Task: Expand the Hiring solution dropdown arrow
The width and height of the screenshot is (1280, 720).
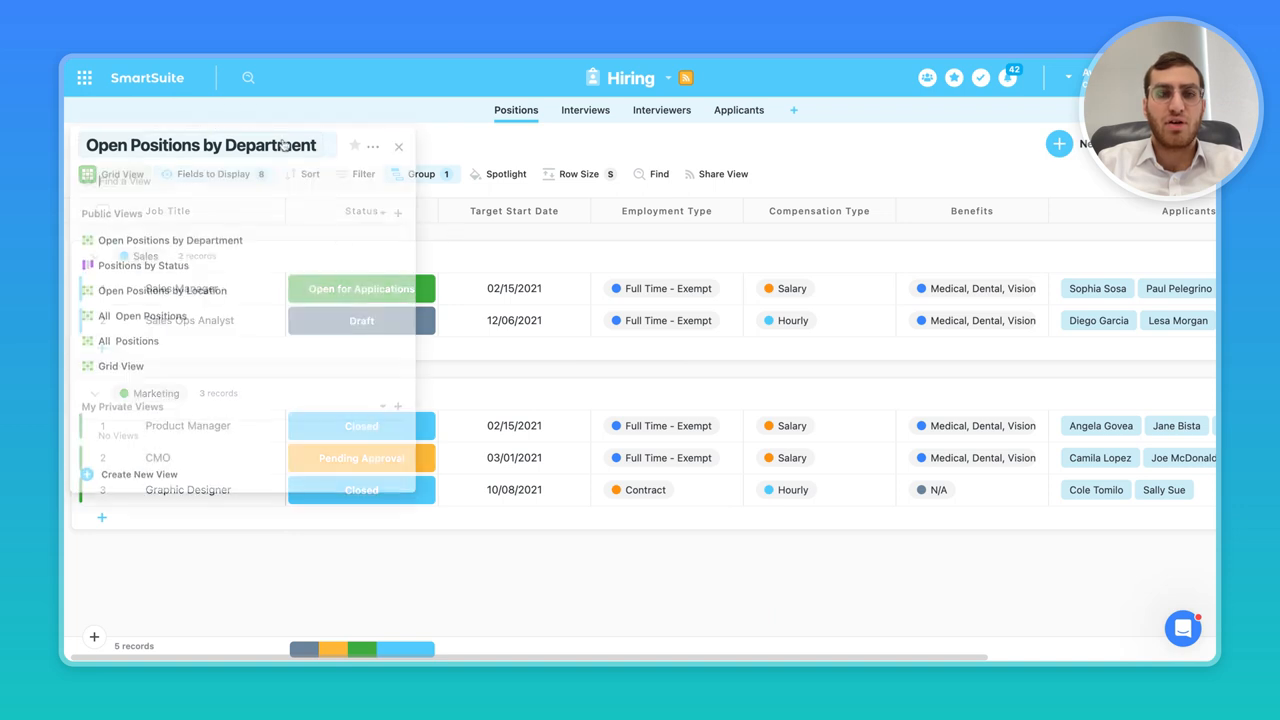Action: point(668,78)
